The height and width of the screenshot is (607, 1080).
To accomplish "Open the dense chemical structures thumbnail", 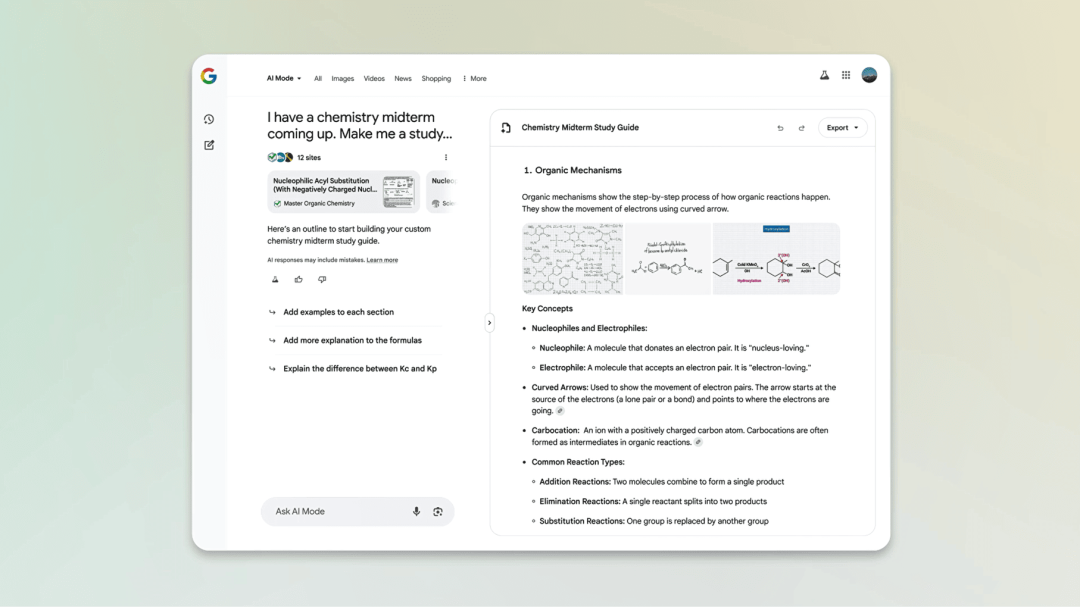I will tap(572, 259).
